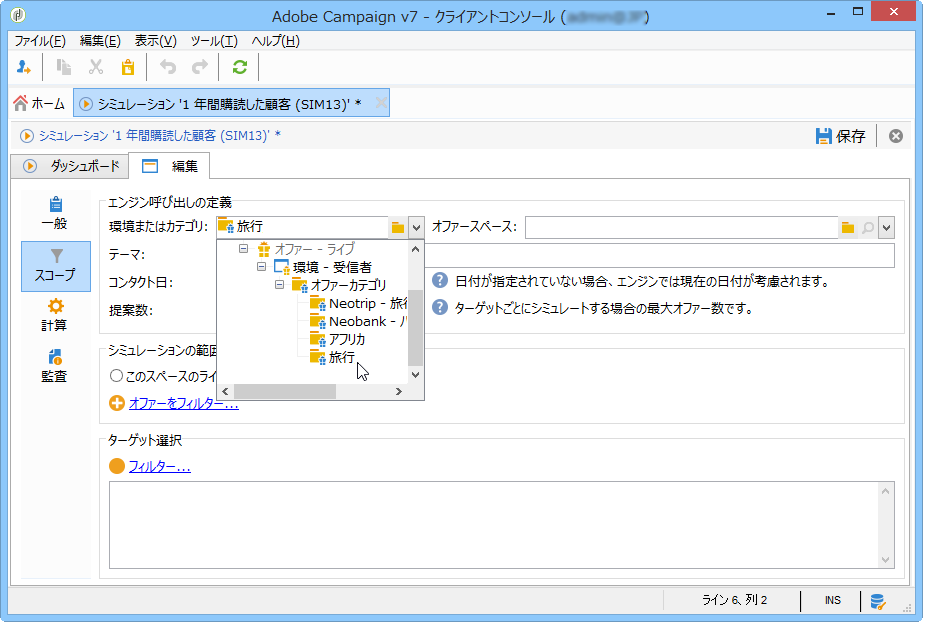Click the tree popup scroll down arrow
The width and height of the screenshot is (938, 632).
(x=416, y=375)
